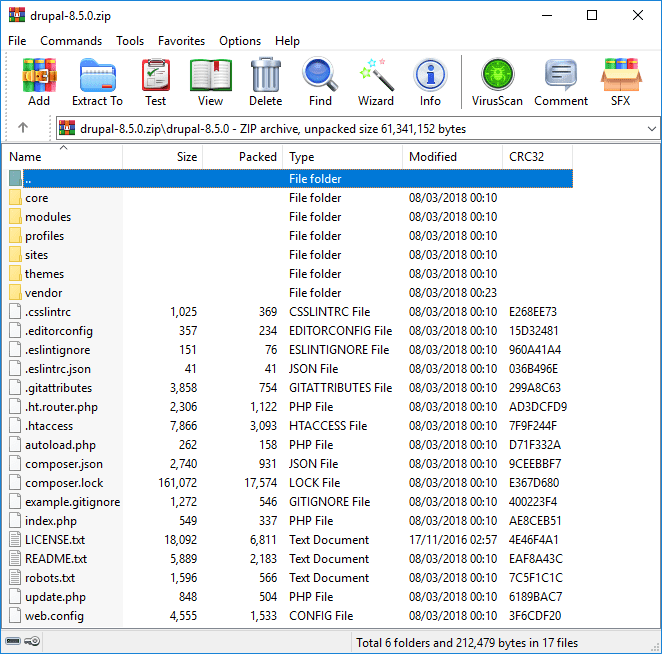The height and width of the screenshot is (654, 662).
Task: Click the SFX archive icon
Action: tap(621, 76)
